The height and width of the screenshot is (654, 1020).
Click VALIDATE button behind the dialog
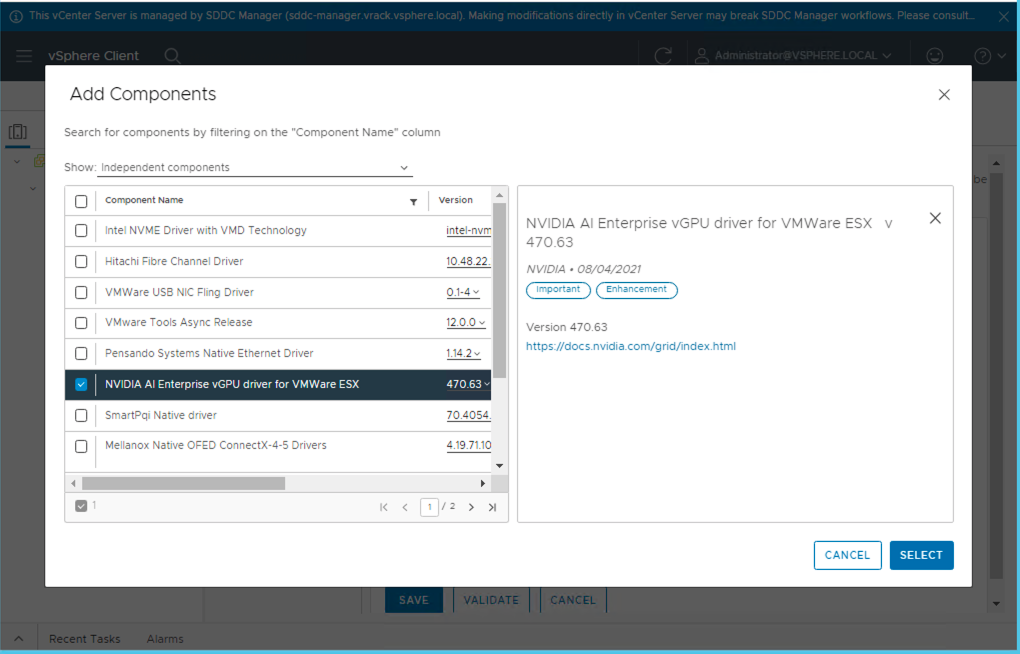click(491, 600)
